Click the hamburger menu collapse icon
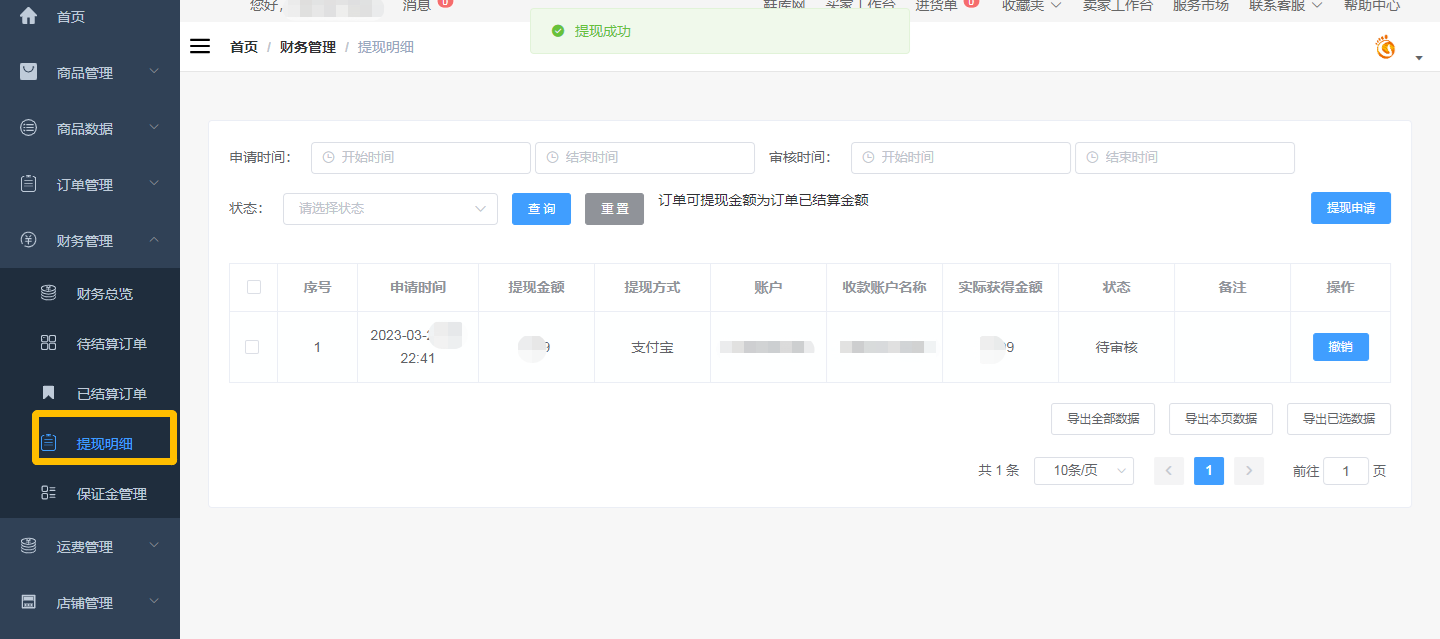1440x639 pixels. click(200, 47)
